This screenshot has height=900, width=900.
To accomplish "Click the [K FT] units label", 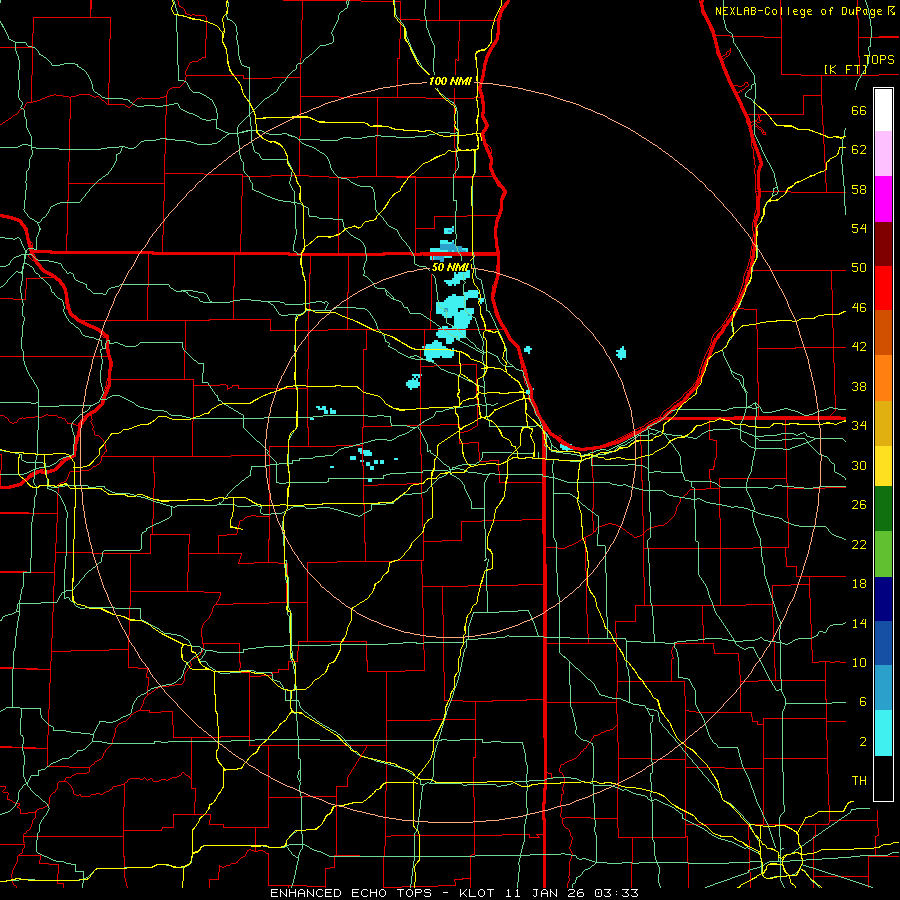I will coord(845,69).
